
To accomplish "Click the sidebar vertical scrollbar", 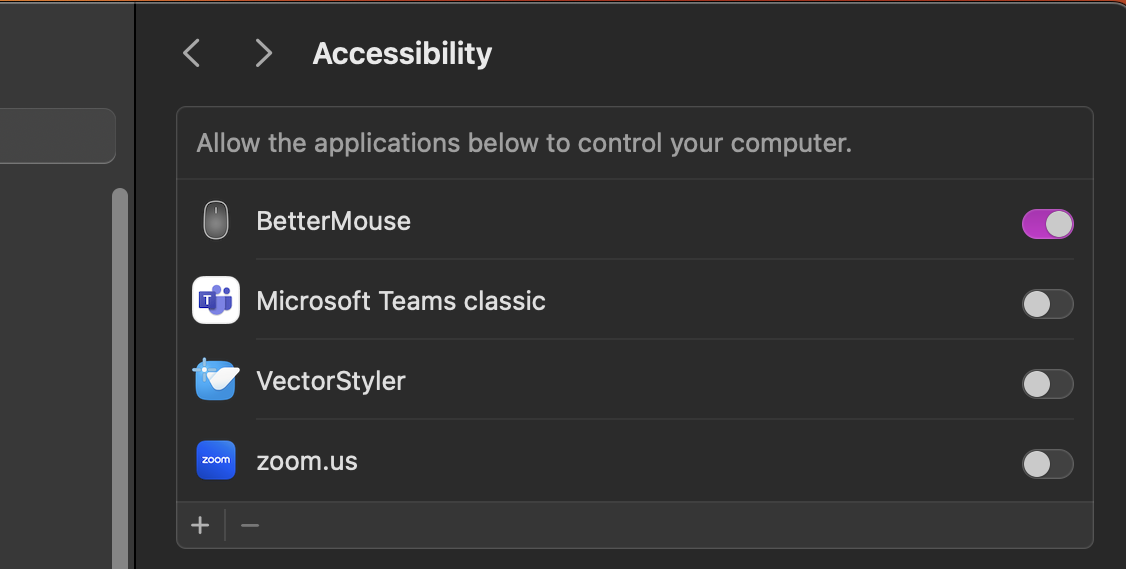I will point(120,380).
